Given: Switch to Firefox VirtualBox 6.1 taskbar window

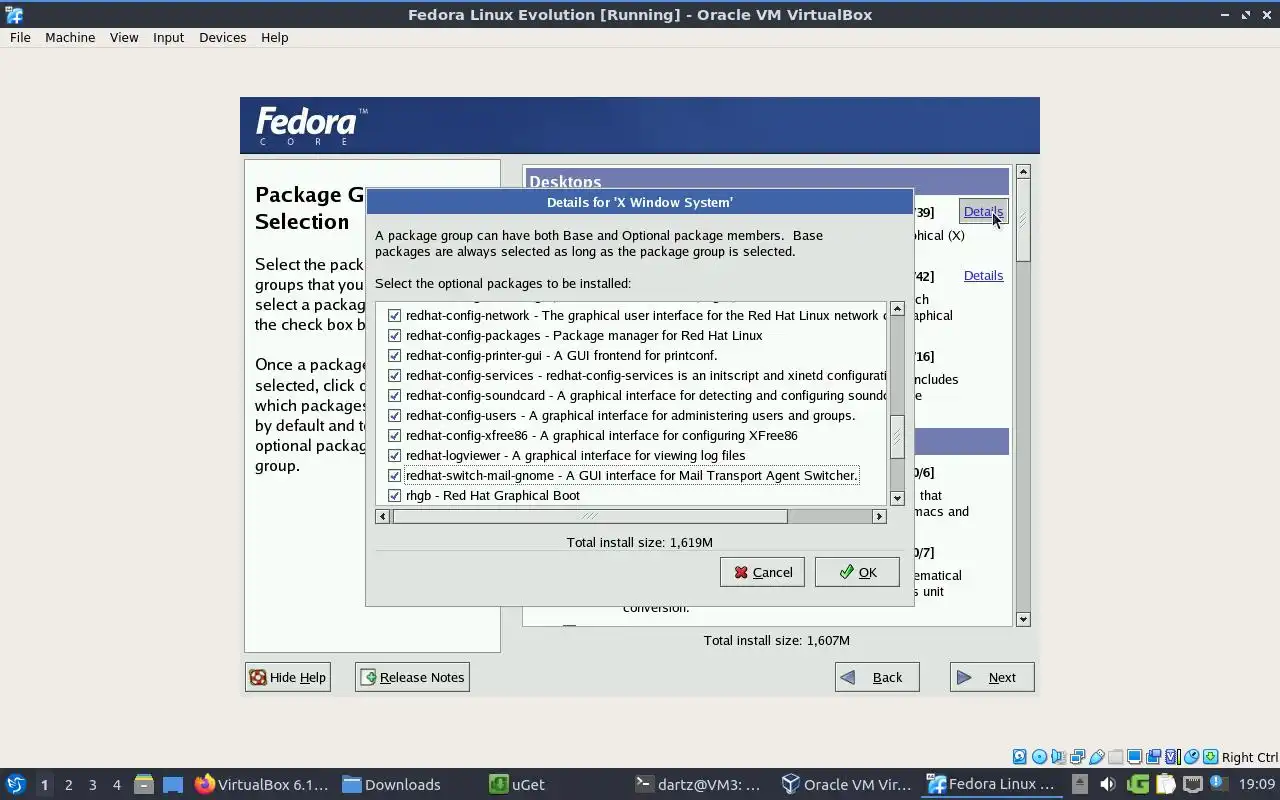Looking at the screenshot, I should point(261,784).
